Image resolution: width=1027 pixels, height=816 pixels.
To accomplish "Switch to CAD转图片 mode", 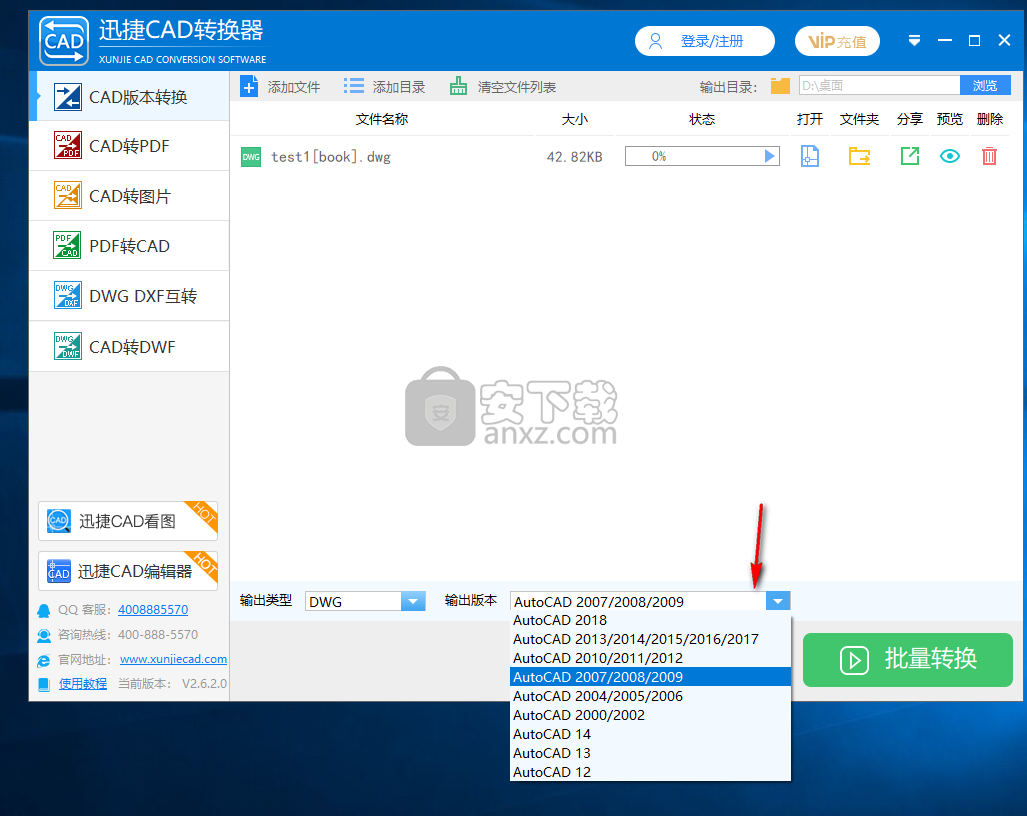I will pyautogui.click(x=129, y=196).
